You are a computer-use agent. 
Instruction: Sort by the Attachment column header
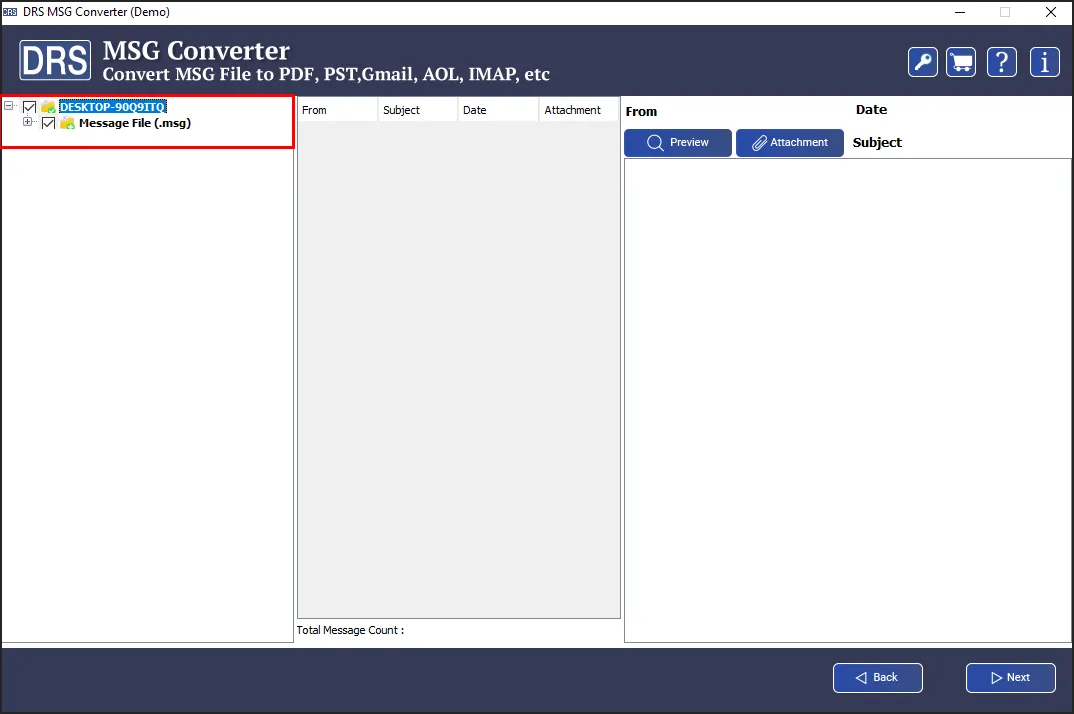coord(579,110)
